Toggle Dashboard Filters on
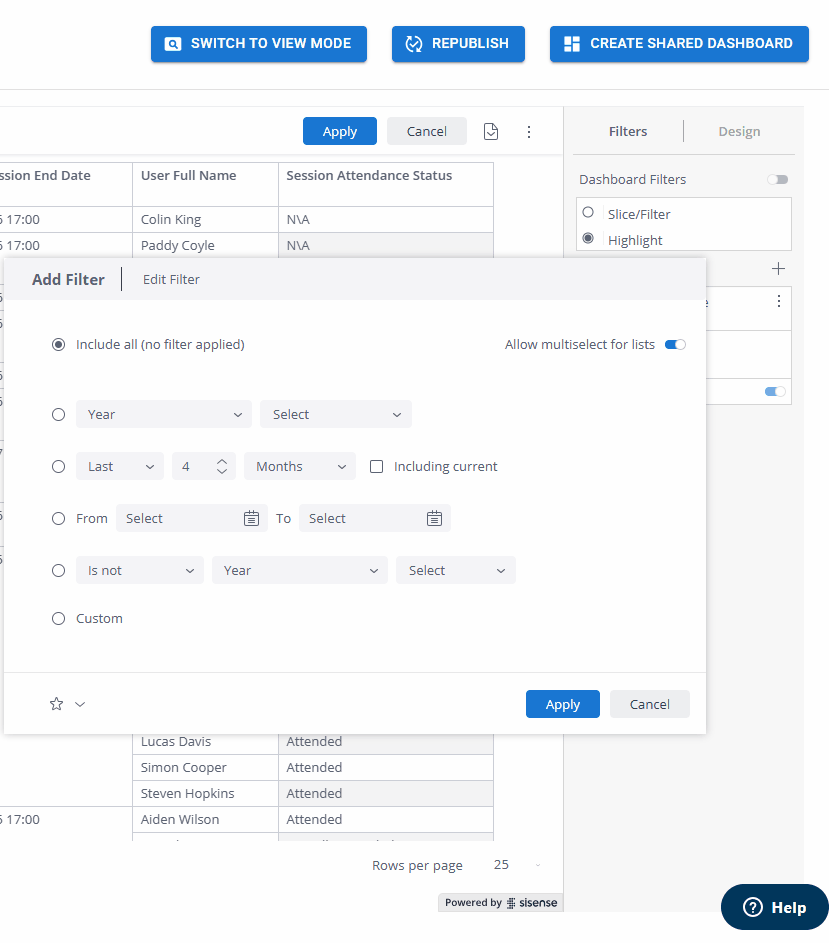 click(778, 179)
